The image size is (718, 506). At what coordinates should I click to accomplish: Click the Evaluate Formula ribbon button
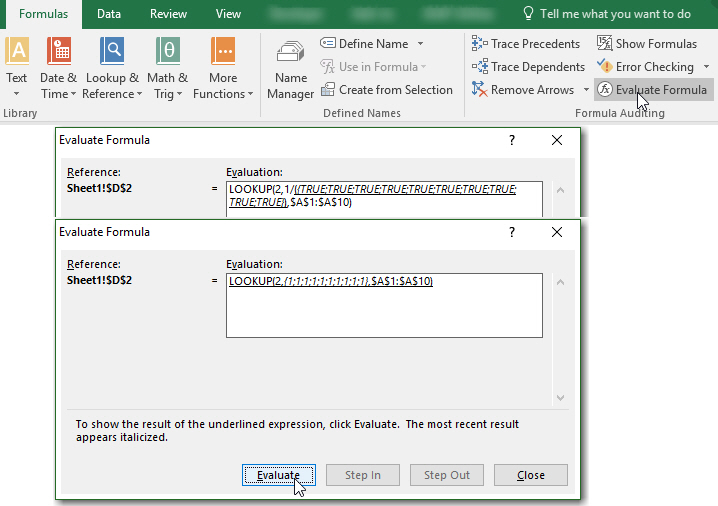[652, 90]
